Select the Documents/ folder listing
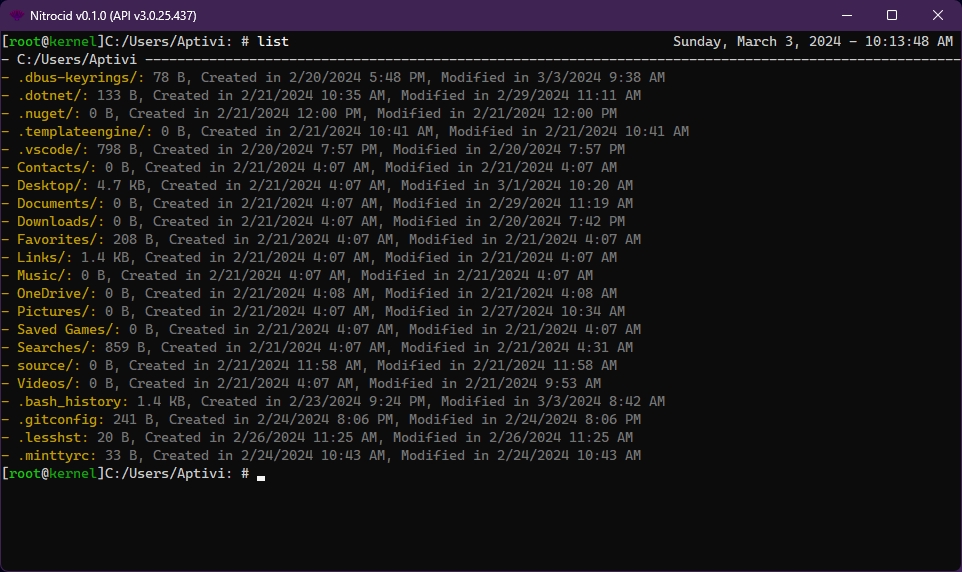 coord(60,204)
